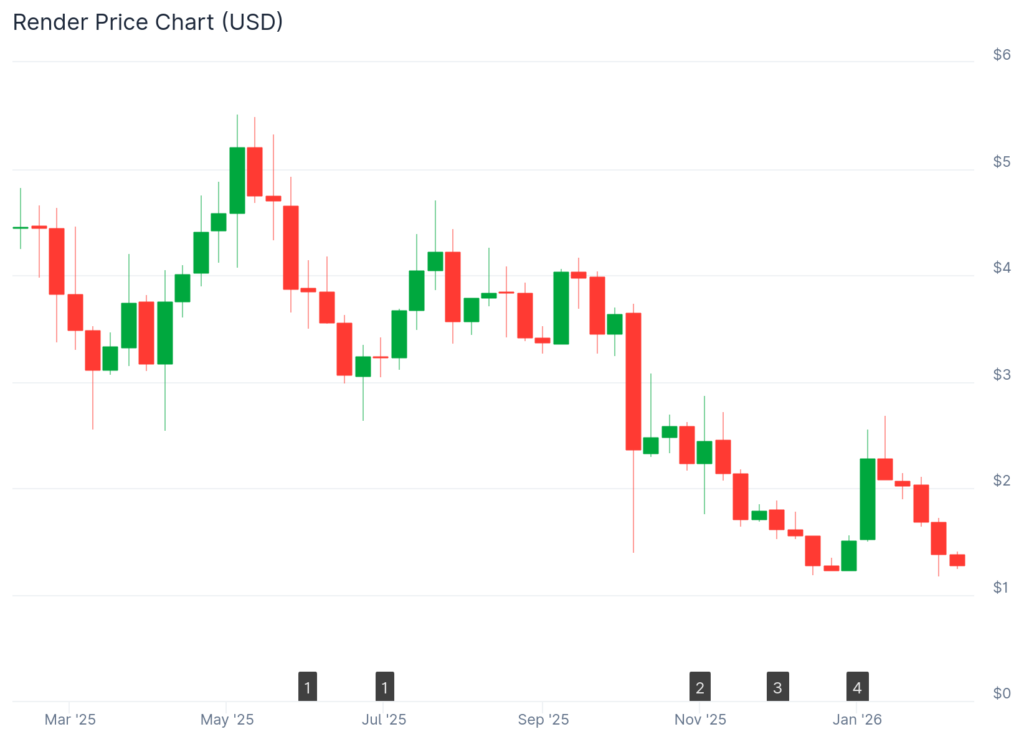
Task: Click the tall green candle at May peak
Action: point(237,180)
